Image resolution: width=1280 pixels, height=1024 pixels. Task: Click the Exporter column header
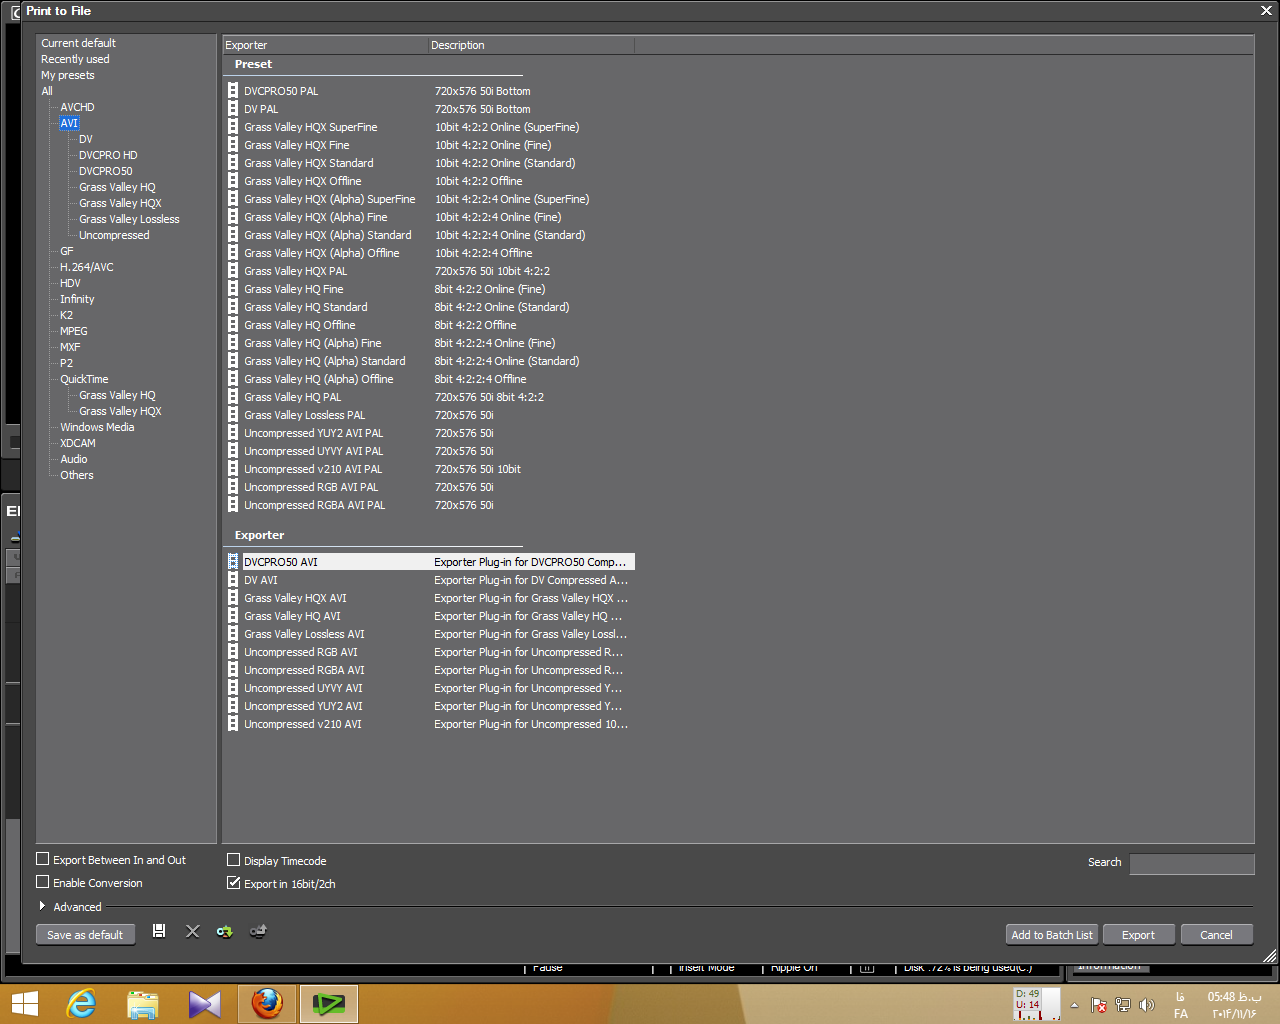click(325, 45)
